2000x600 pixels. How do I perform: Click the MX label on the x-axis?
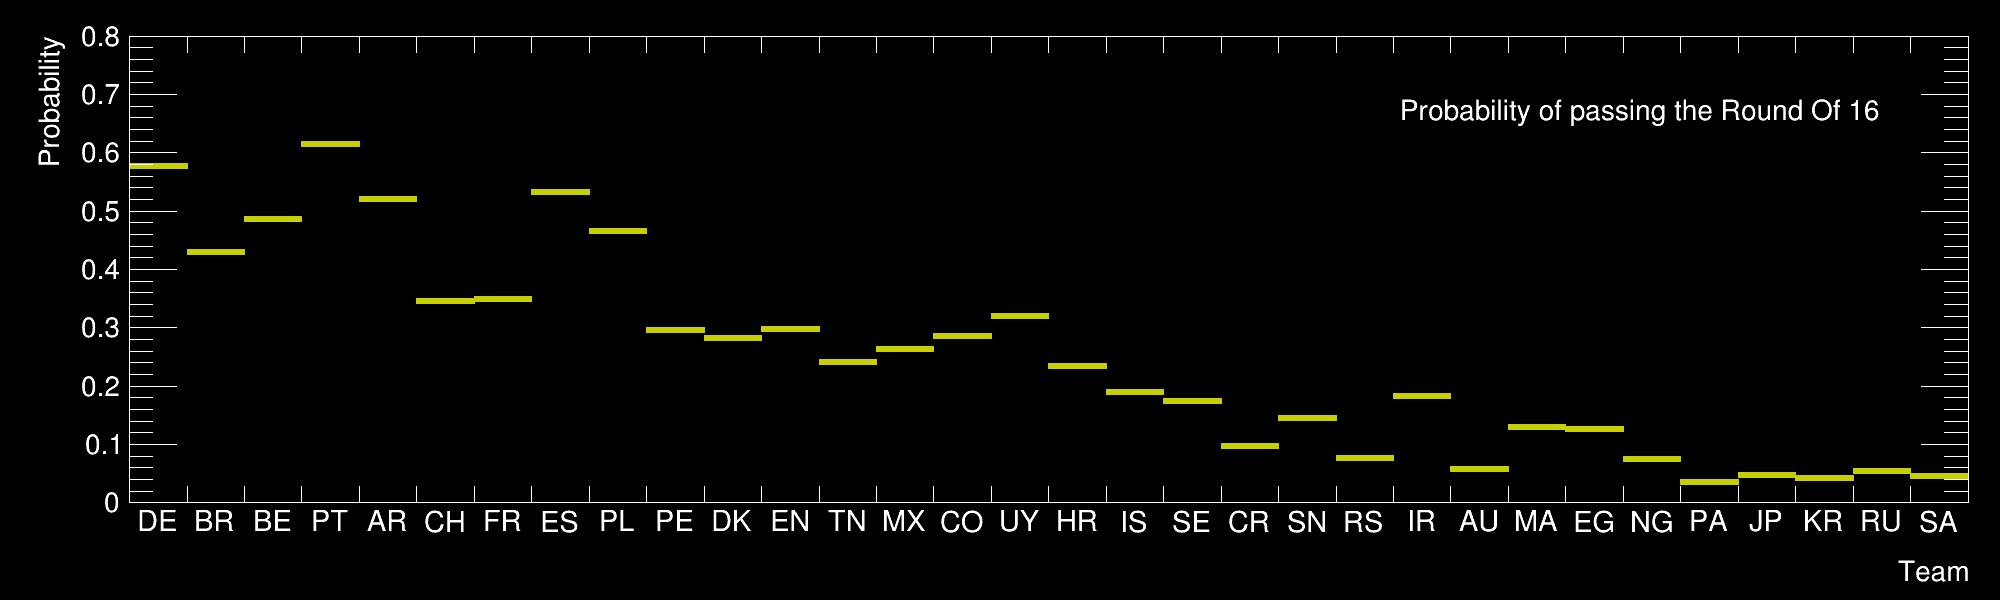[x=903, y=522]
